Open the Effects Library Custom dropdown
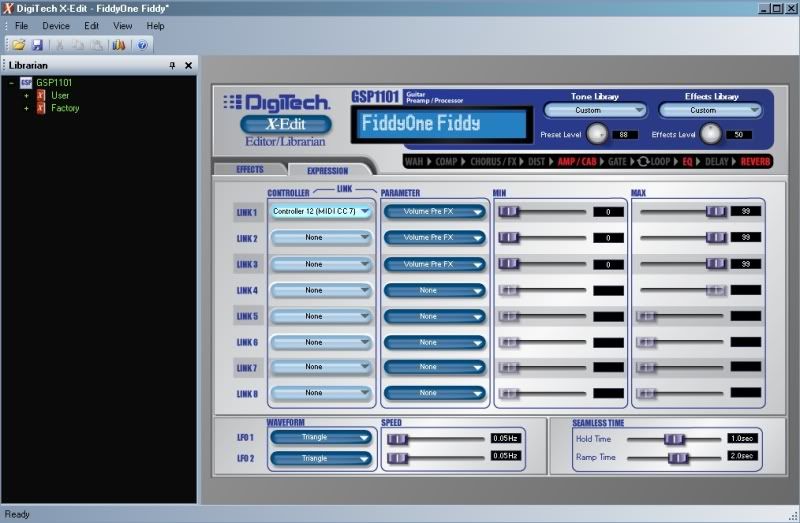Image resolution: width=800 pixels, height=523 pixels. pos(710,110)
